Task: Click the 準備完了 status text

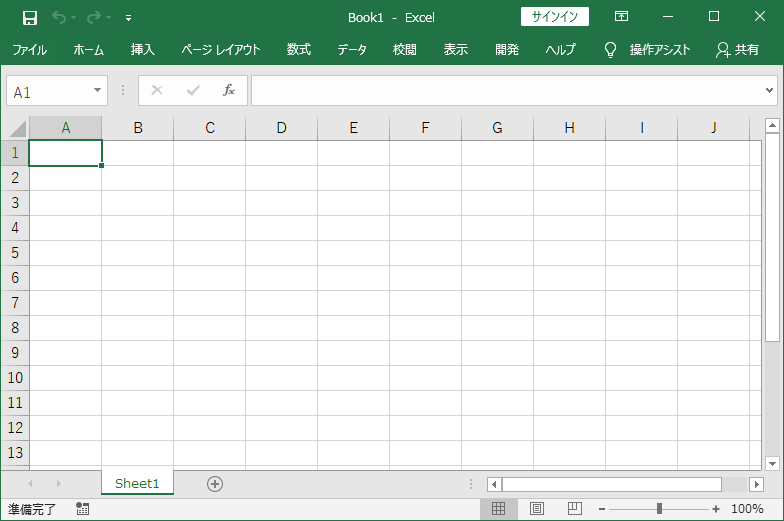Action: (32, 510)
